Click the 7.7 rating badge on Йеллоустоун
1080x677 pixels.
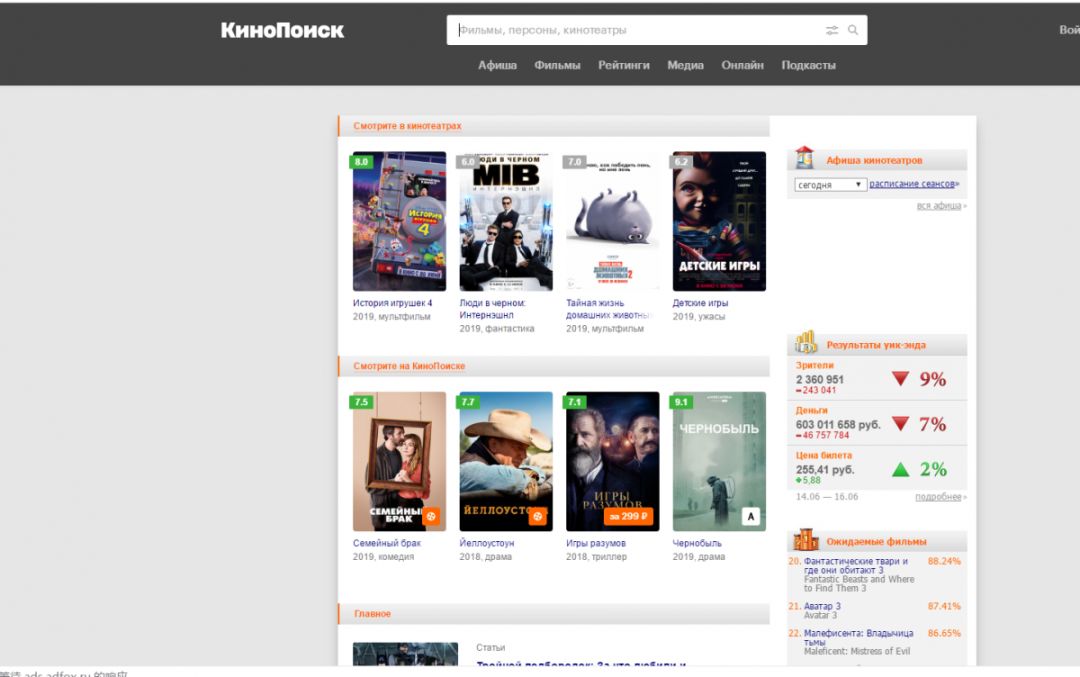tap(468, 402)
